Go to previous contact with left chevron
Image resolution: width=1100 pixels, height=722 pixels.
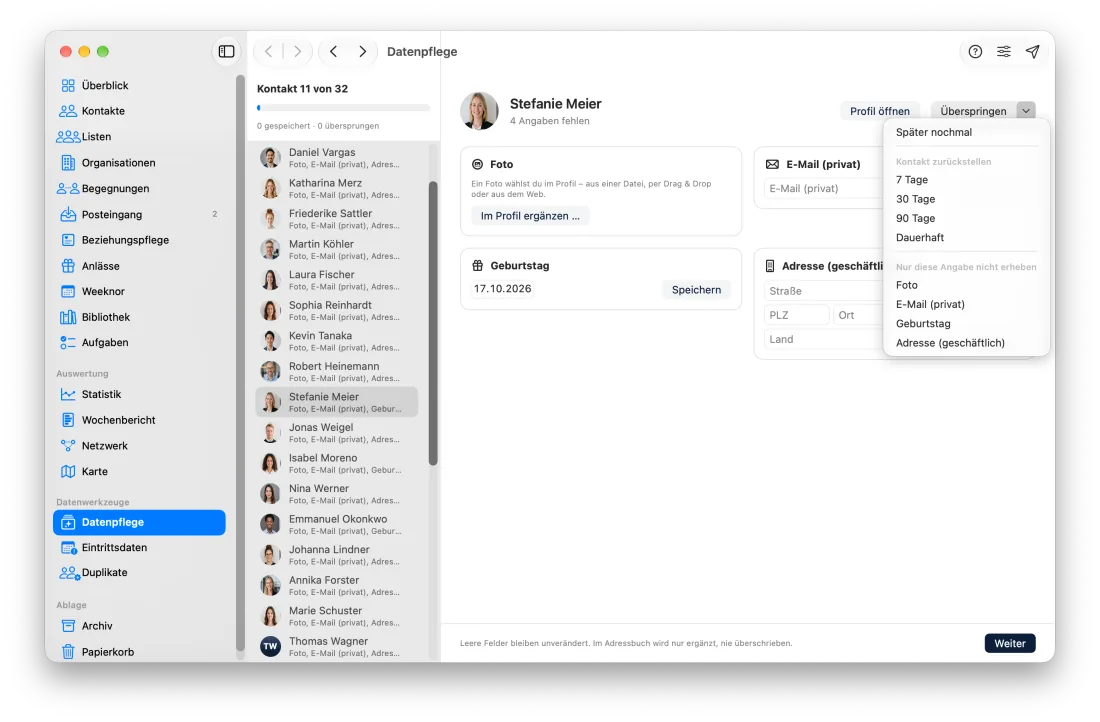(333, 51)
